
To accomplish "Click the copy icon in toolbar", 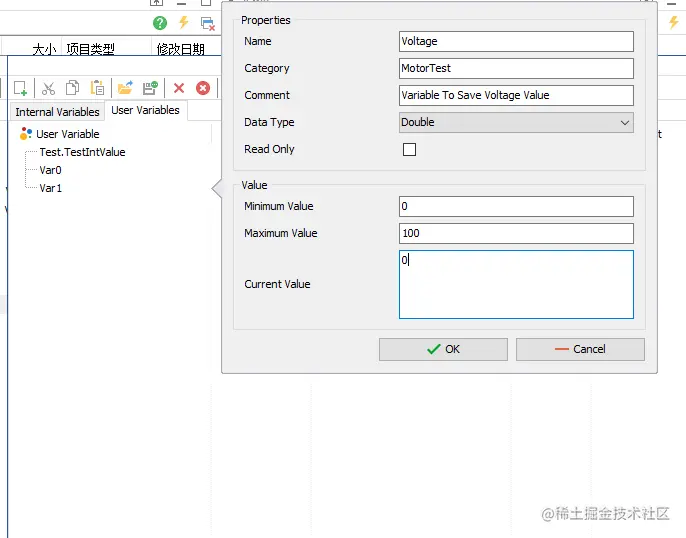I will click(73, 88).
